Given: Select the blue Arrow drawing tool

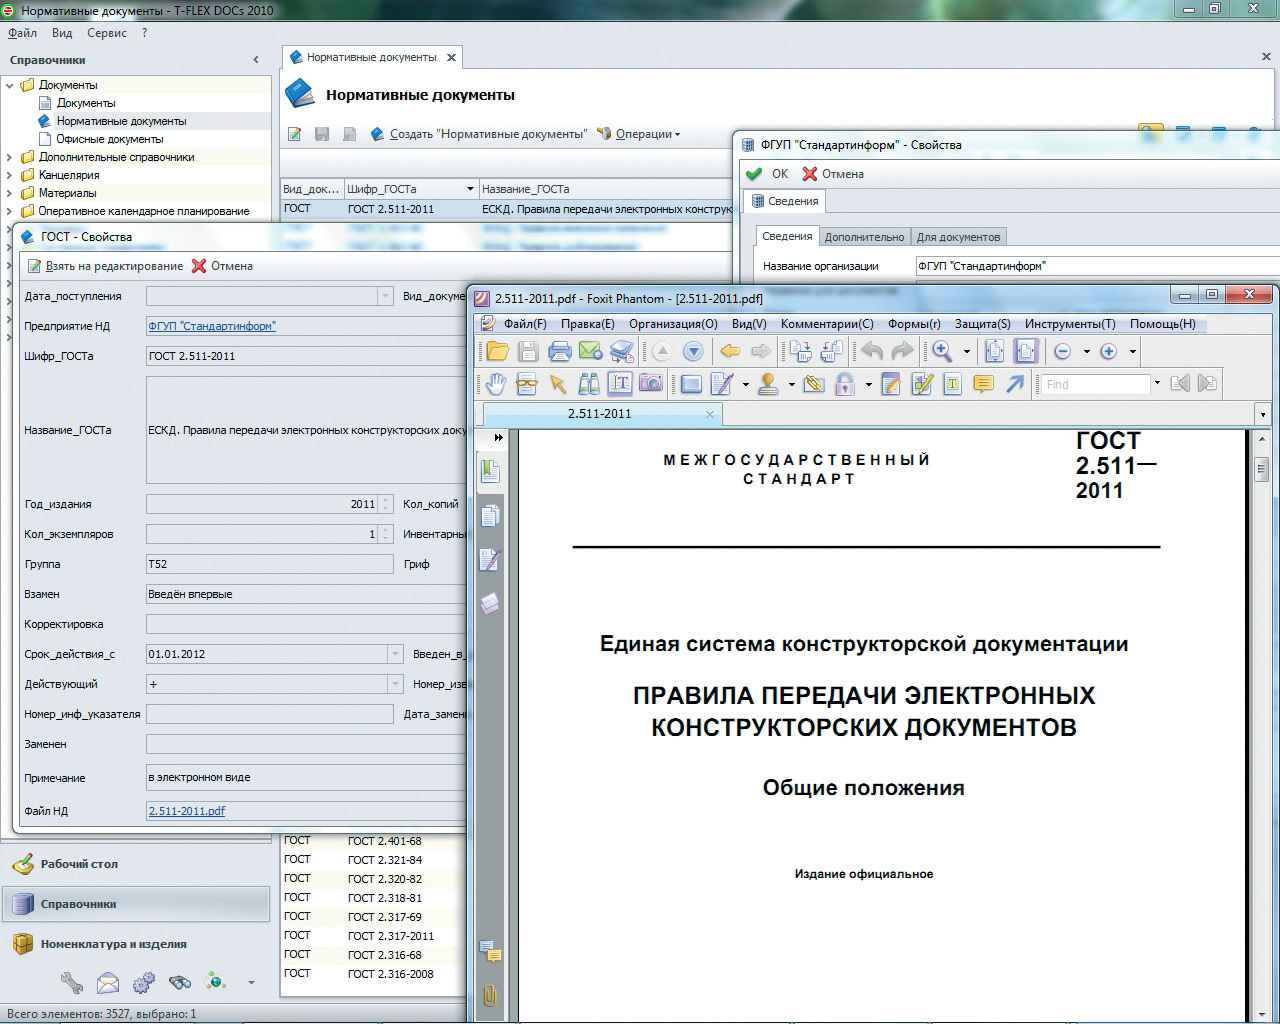Looking at the screenshot, I should 1015,384.
